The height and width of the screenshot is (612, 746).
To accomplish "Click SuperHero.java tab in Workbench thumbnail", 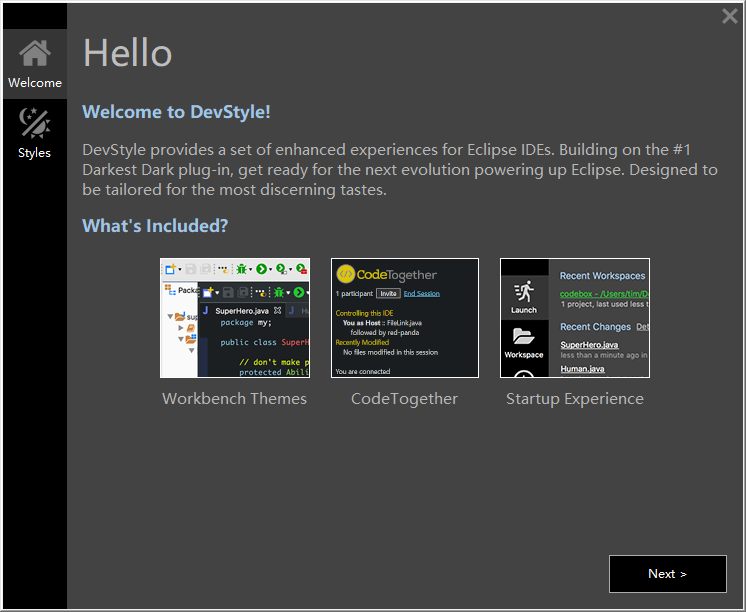I will click(x=242, y=311).
